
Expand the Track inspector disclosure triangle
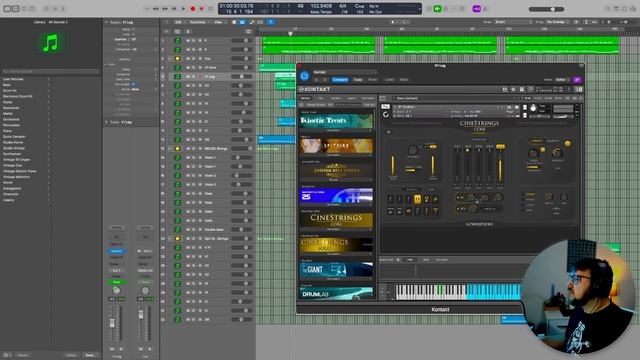pos(107,122)
